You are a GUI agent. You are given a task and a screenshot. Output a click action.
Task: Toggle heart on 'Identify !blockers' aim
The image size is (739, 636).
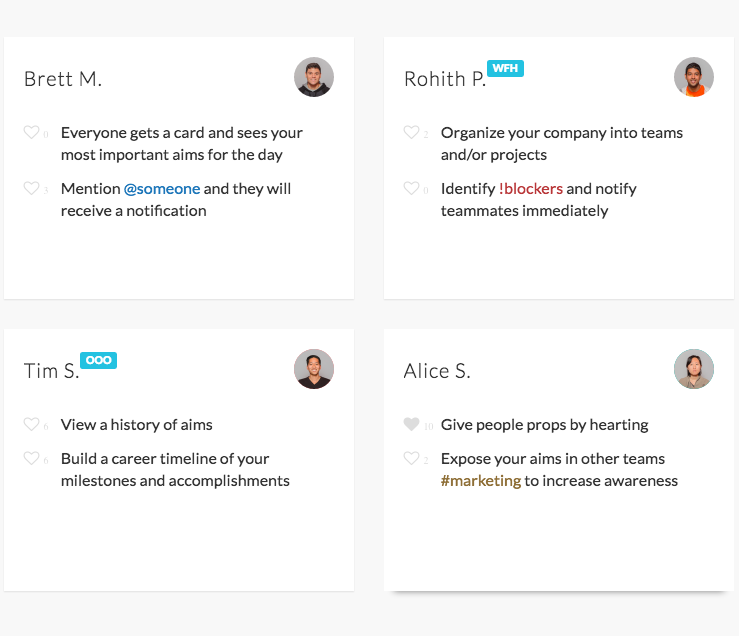411,188
